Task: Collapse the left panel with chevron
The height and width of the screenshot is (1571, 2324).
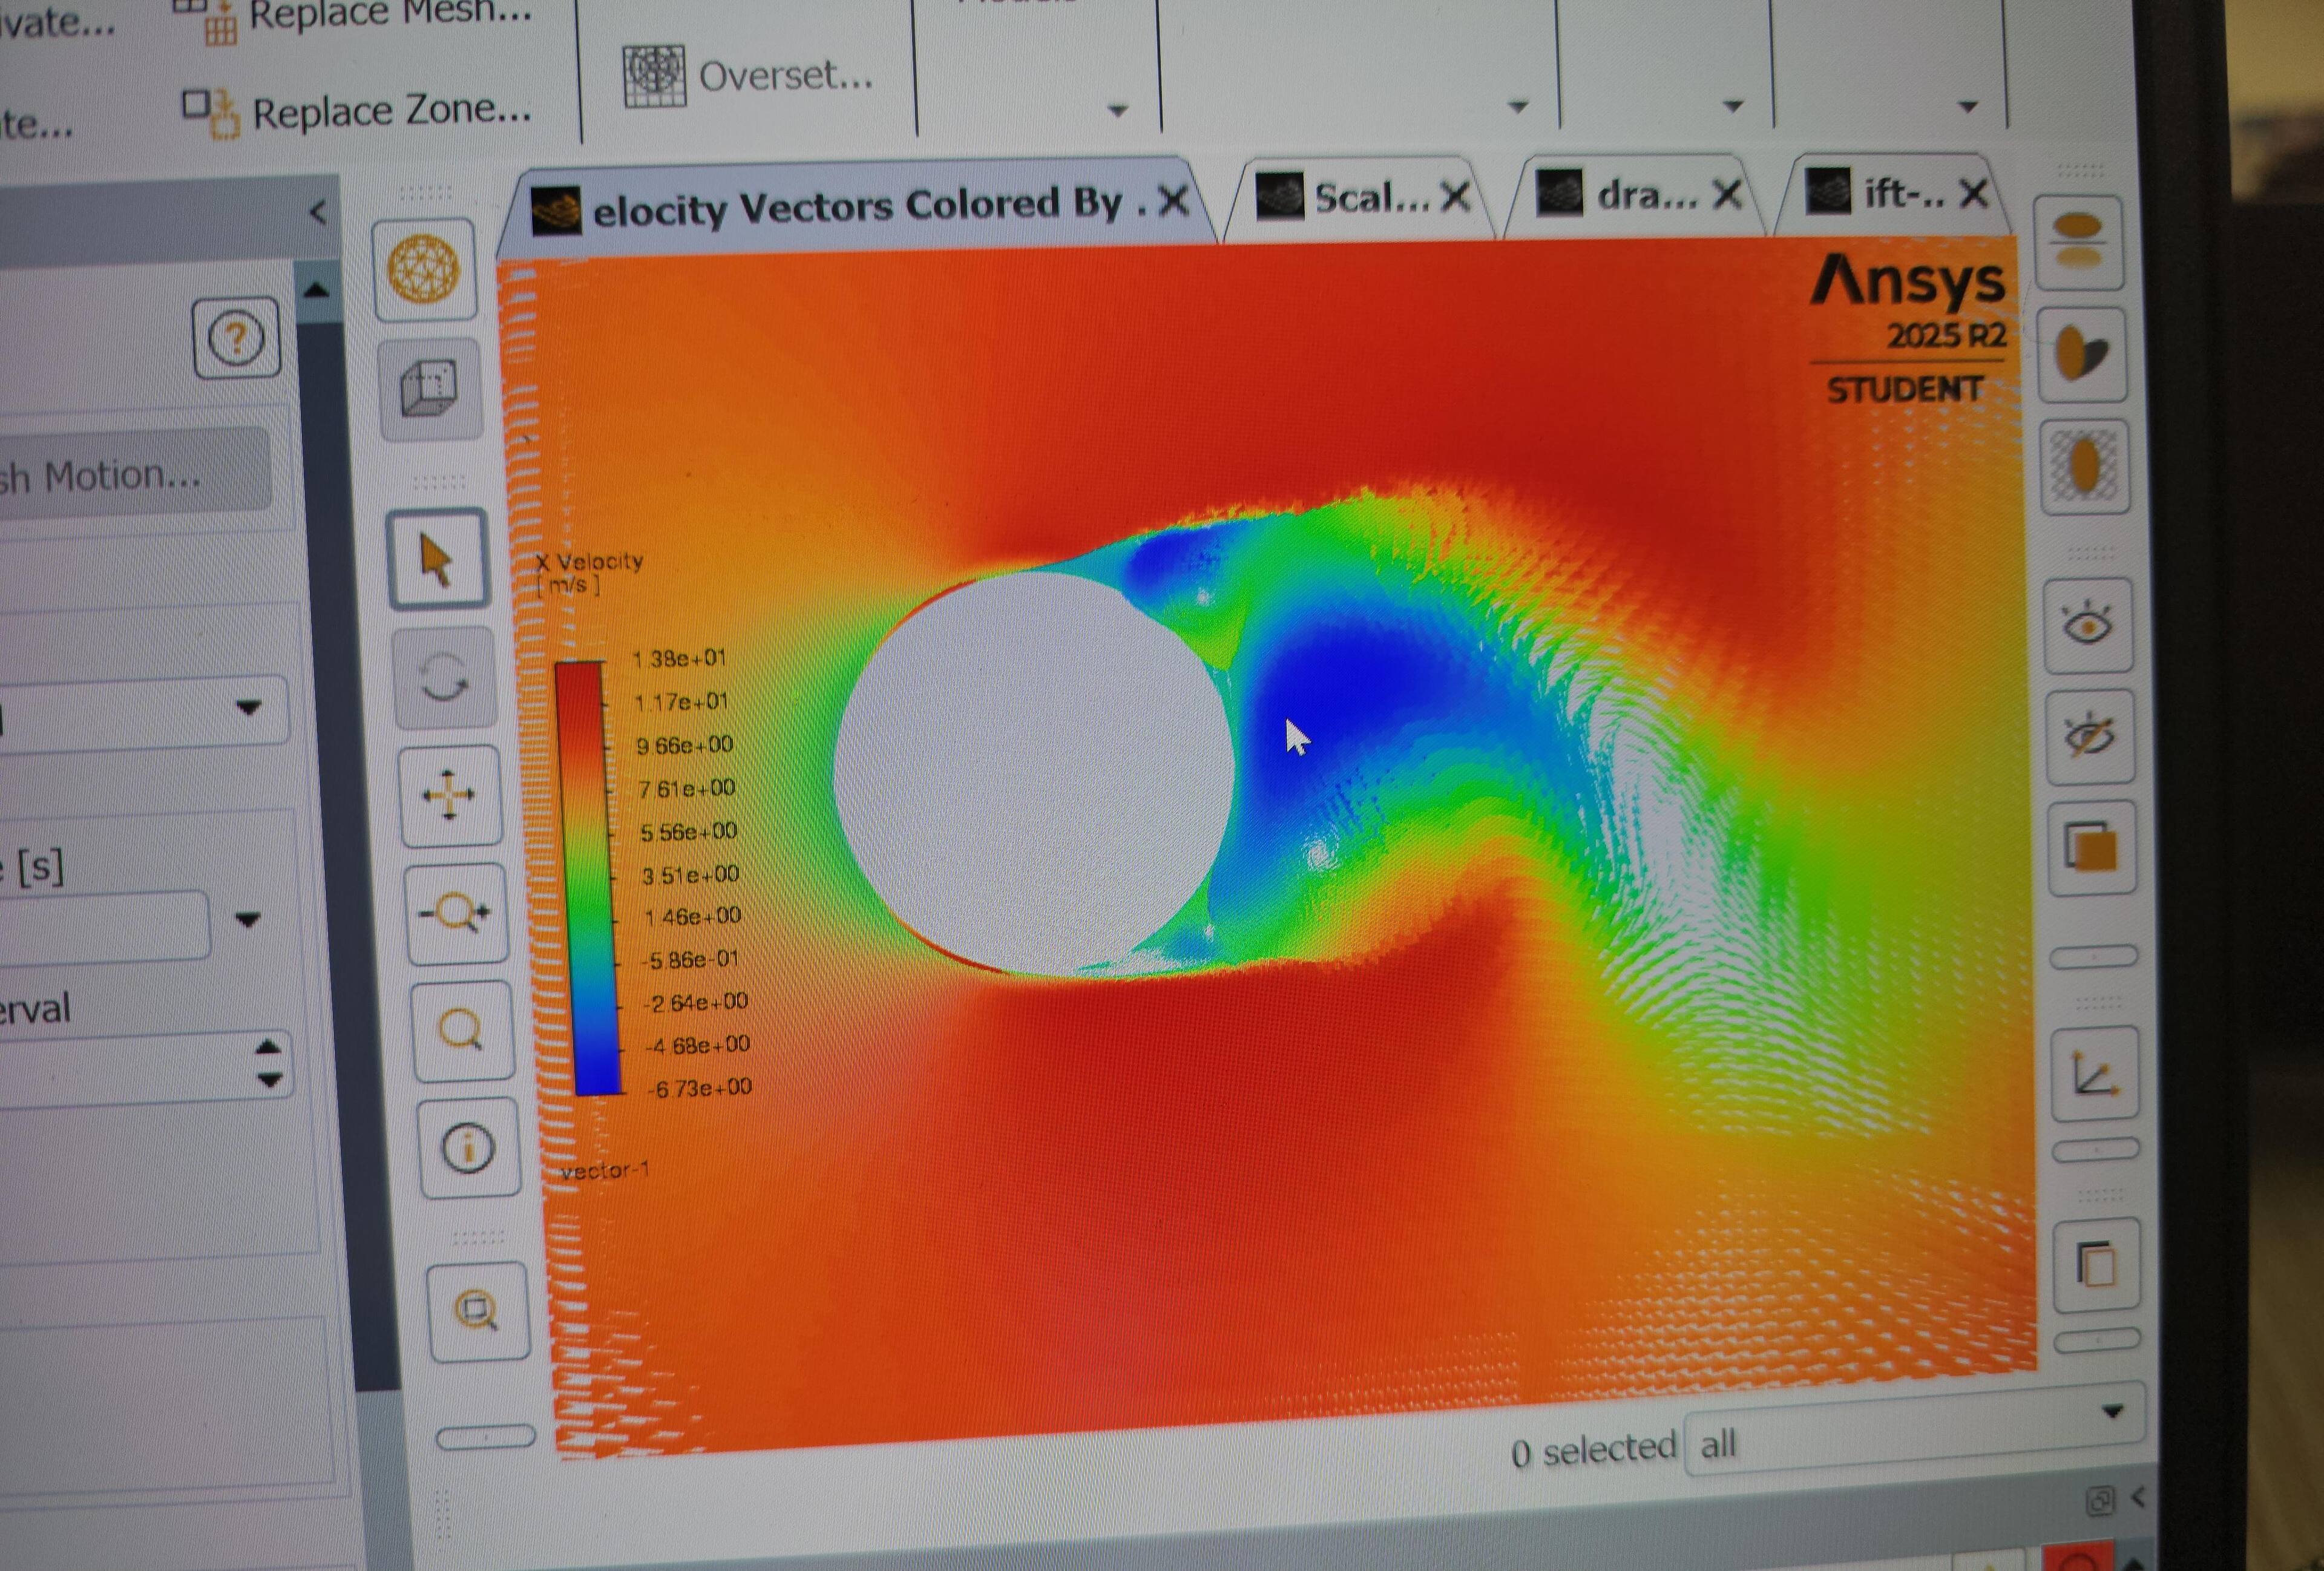Action: click(x=318, y=212)
